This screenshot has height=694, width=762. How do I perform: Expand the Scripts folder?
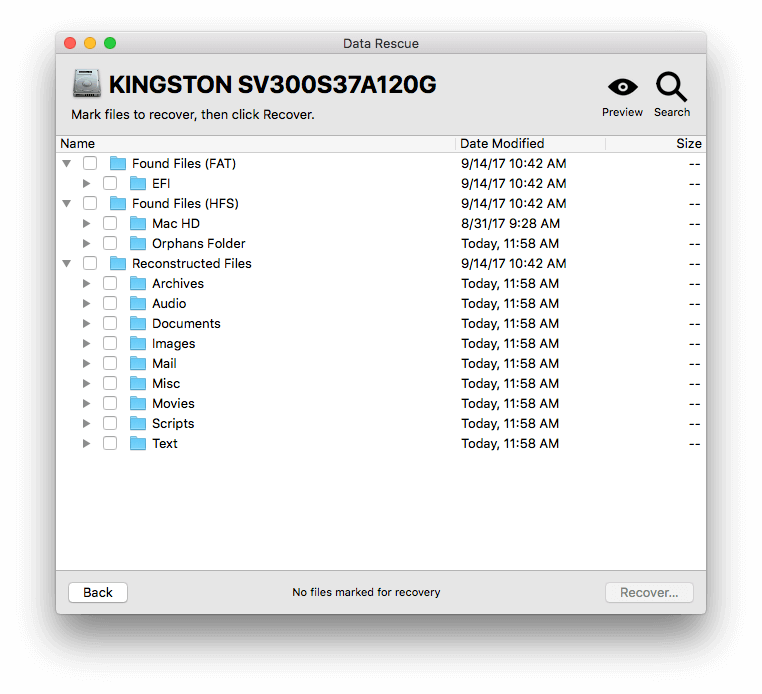(x=87, y=423)
